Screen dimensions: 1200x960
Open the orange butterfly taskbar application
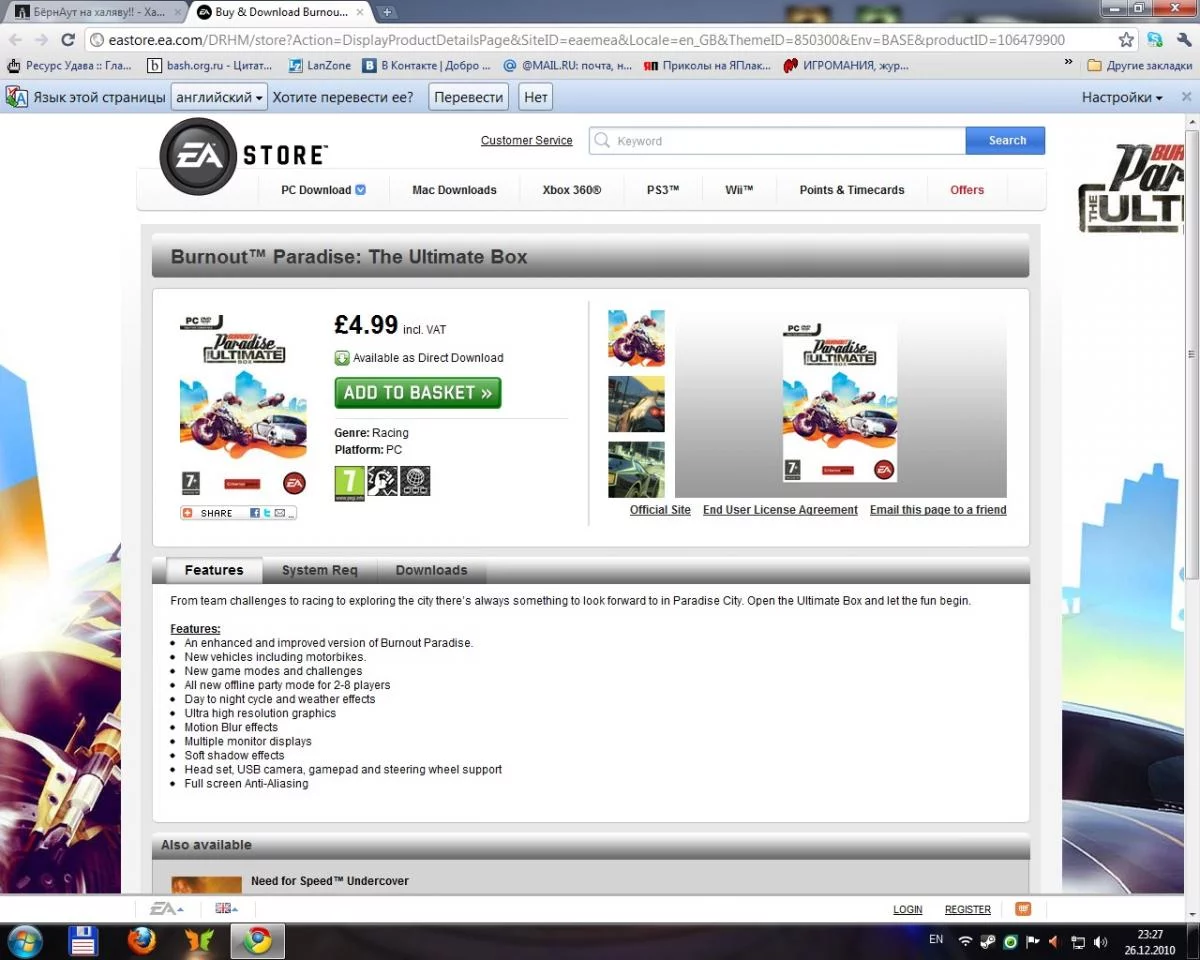click(199, 941)
